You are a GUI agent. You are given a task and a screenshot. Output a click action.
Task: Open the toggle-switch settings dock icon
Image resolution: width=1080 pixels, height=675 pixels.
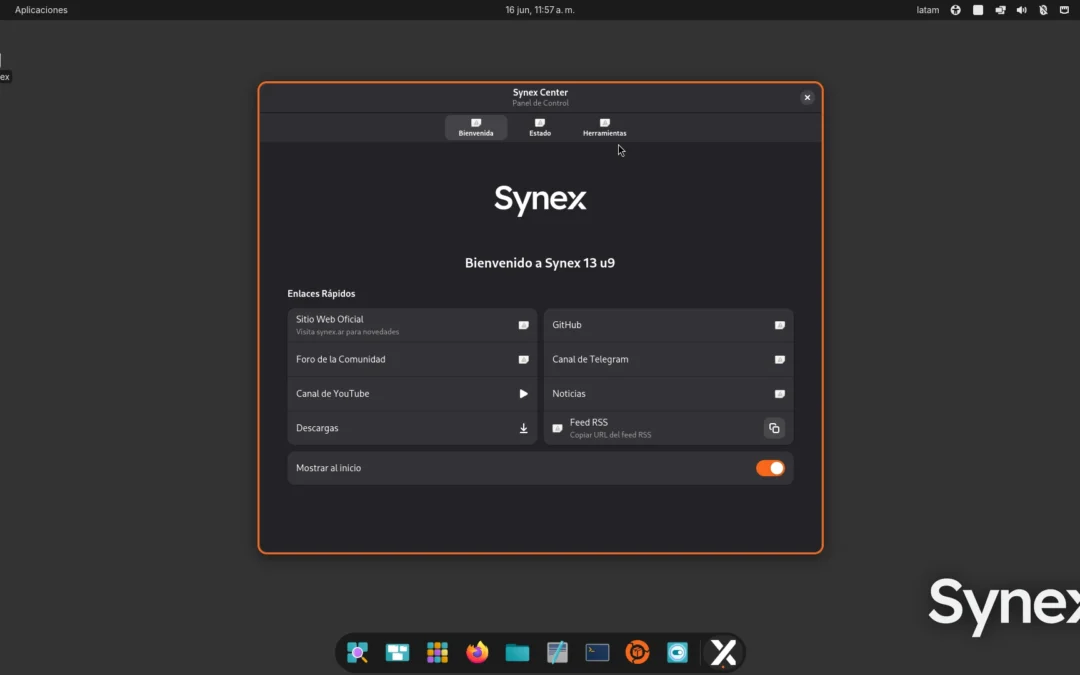[677, 652]
